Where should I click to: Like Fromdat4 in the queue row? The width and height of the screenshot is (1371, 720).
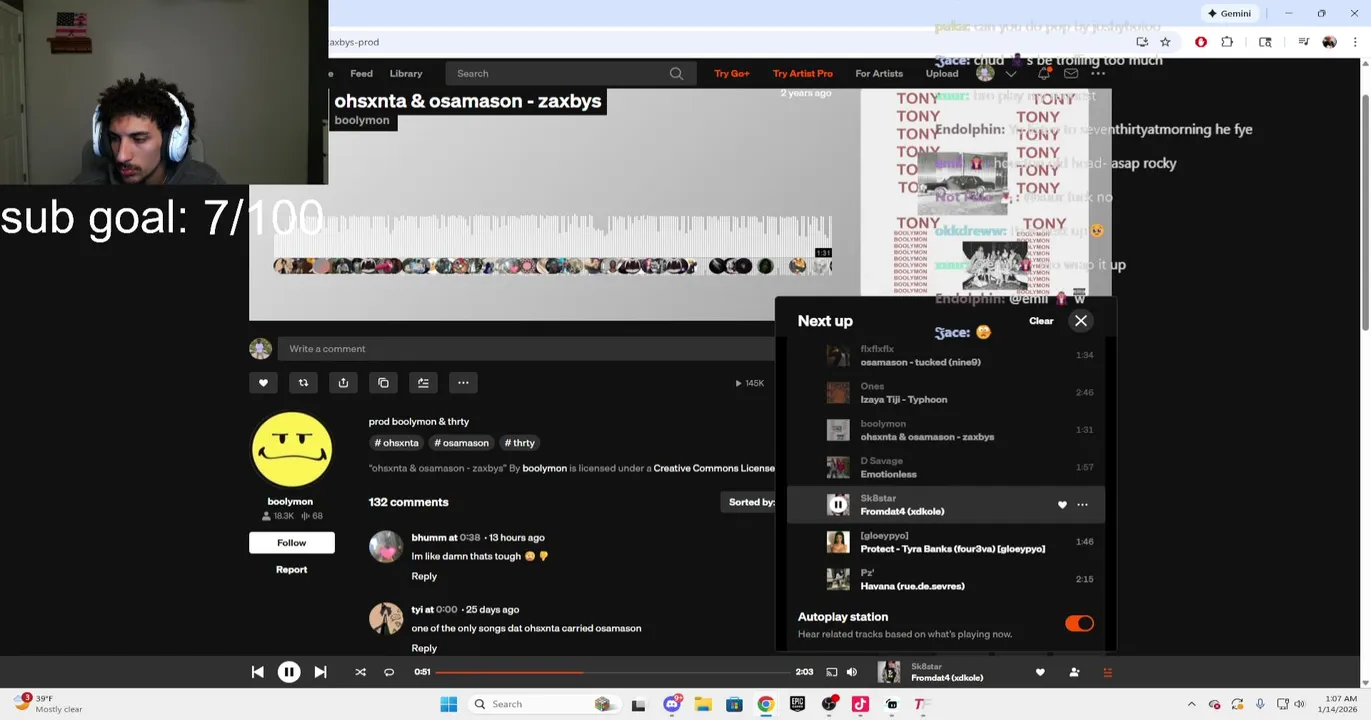pos(1062,505)
